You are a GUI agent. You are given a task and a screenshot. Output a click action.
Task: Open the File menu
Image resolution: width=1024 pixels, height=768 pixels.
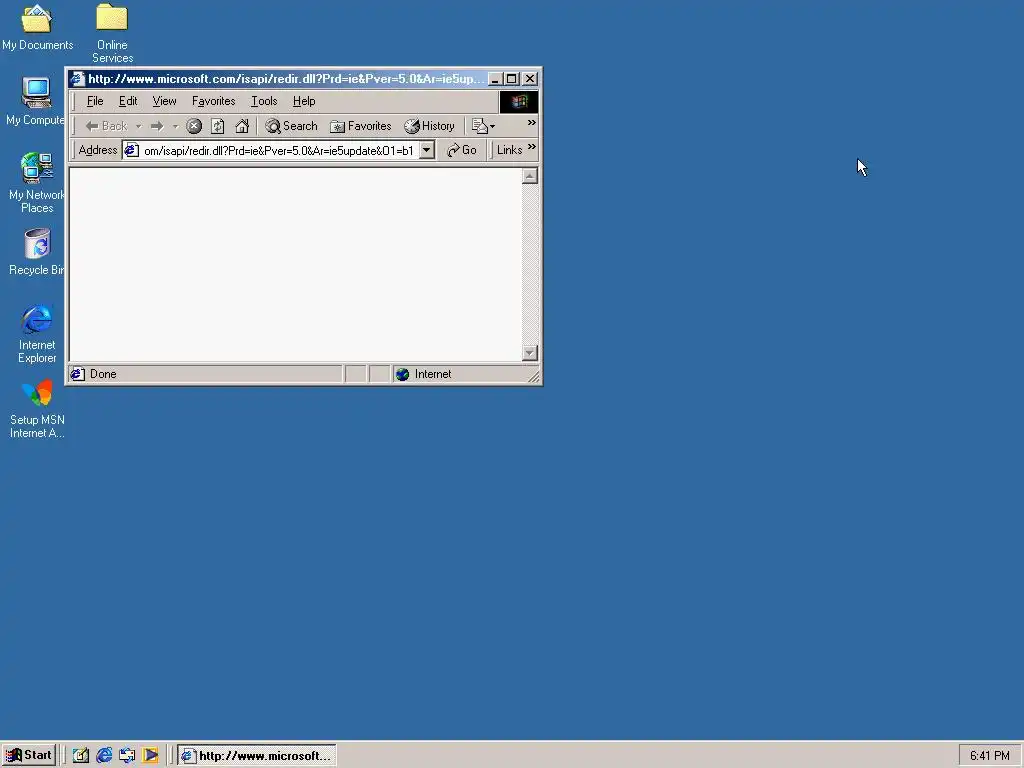95,101
